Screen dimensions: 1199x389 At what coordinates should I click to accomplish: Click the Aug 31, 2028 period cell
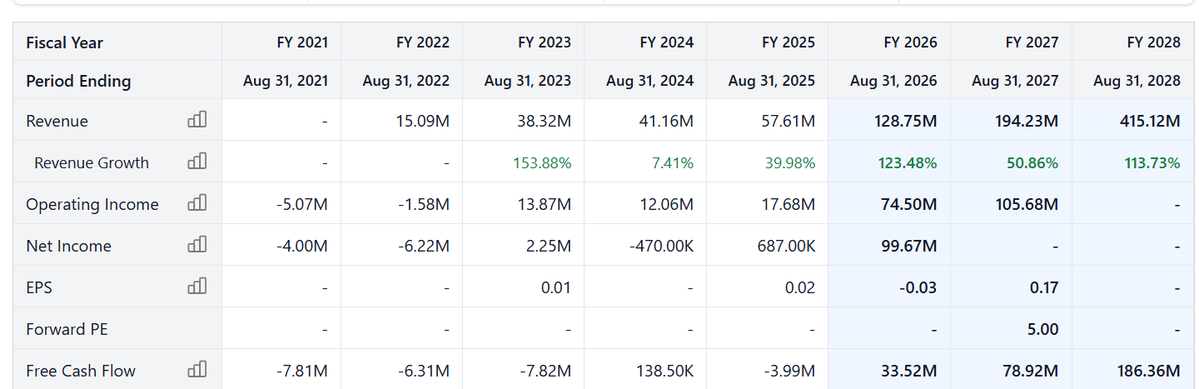click(x=1137, y=81)
